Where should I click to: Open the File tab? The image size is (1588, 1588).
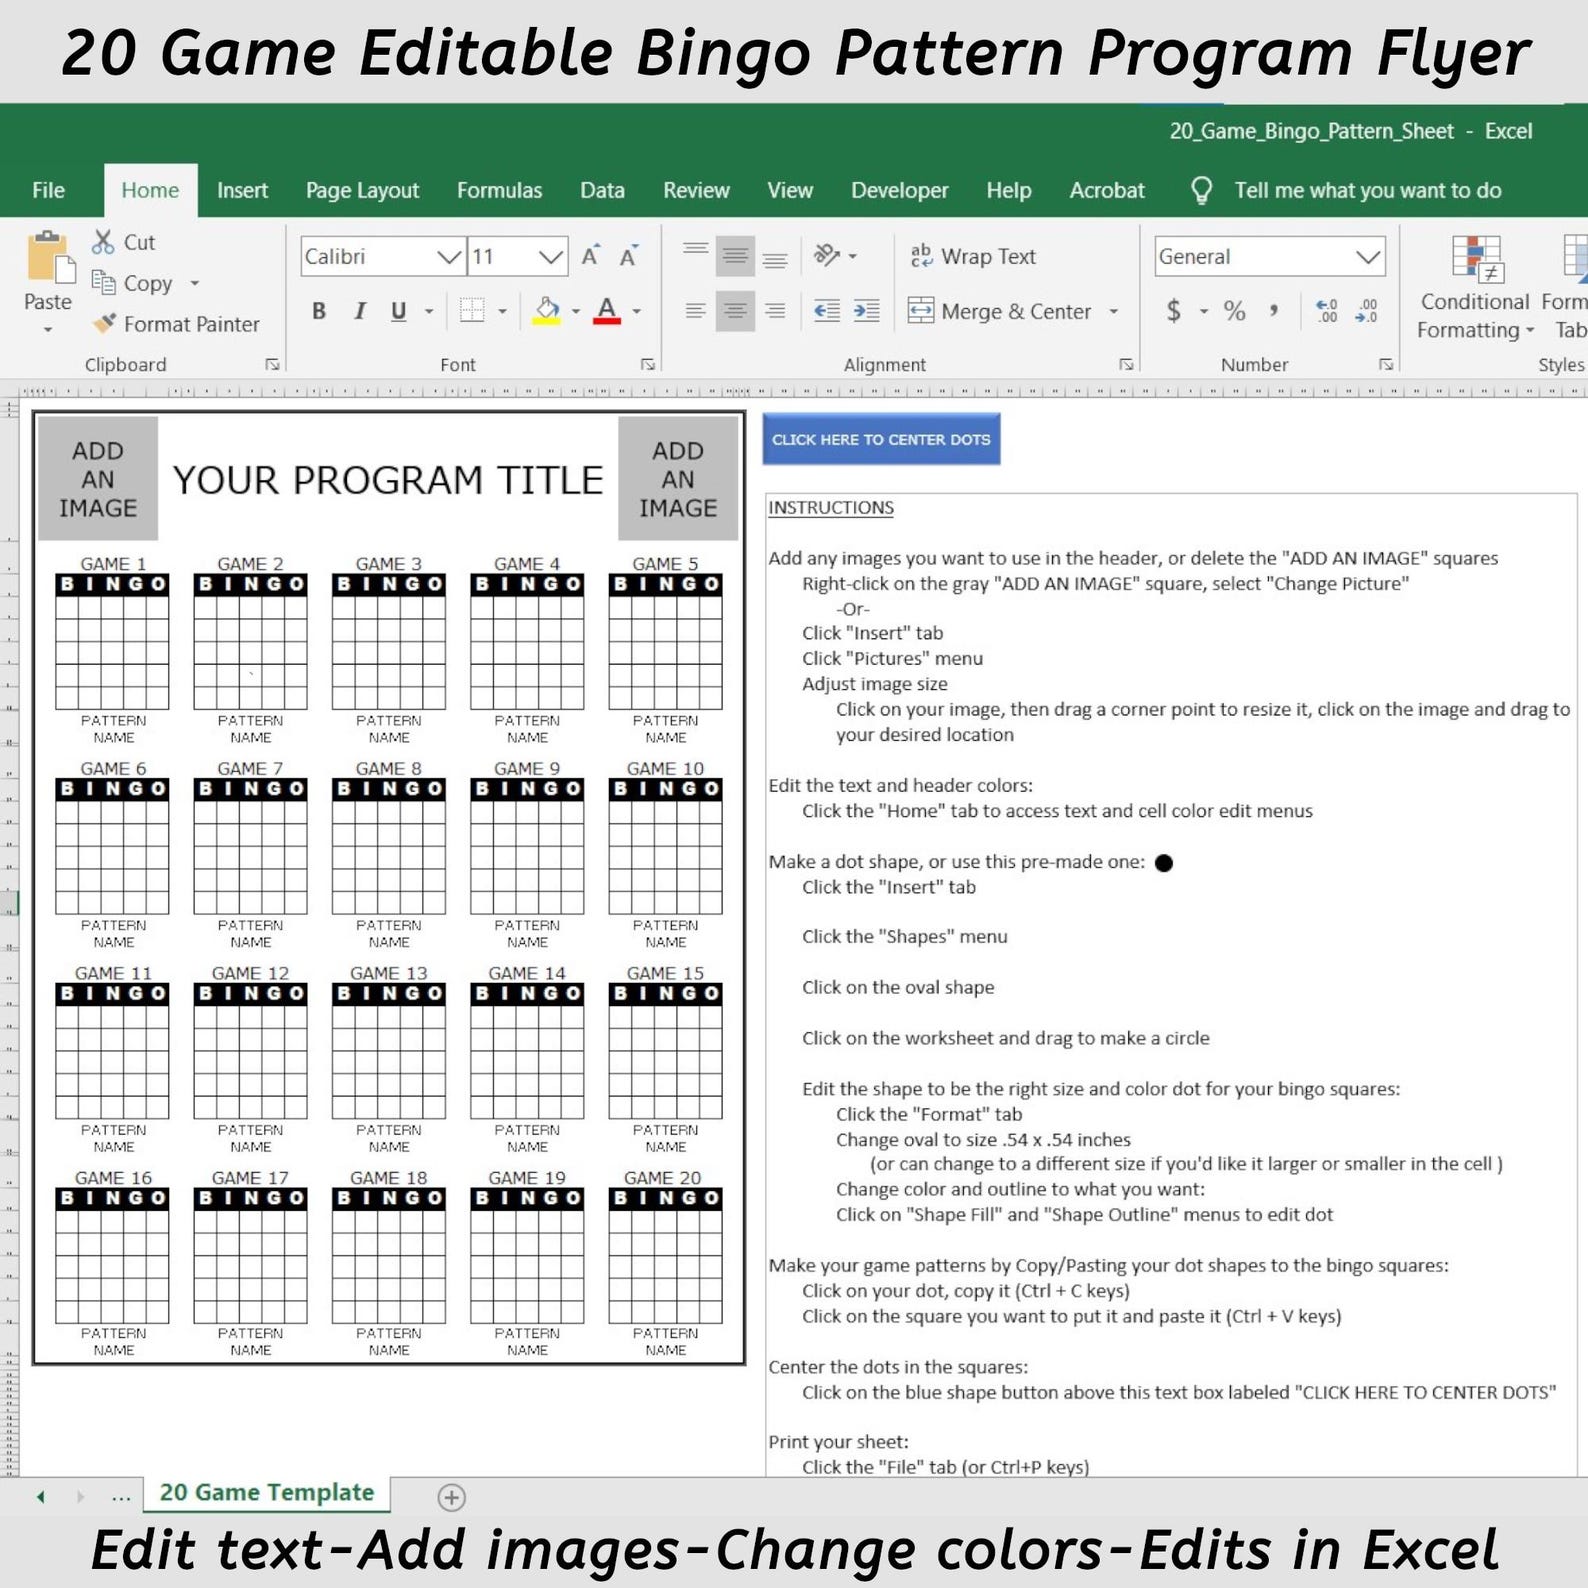[48, 190]
